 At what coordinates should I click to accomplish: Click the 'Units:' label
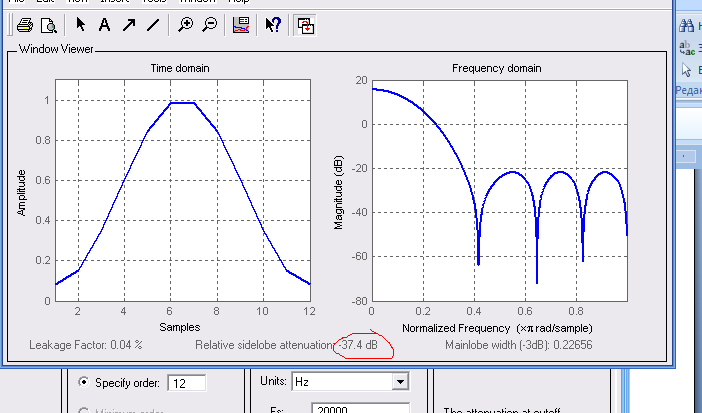point(274,381)
